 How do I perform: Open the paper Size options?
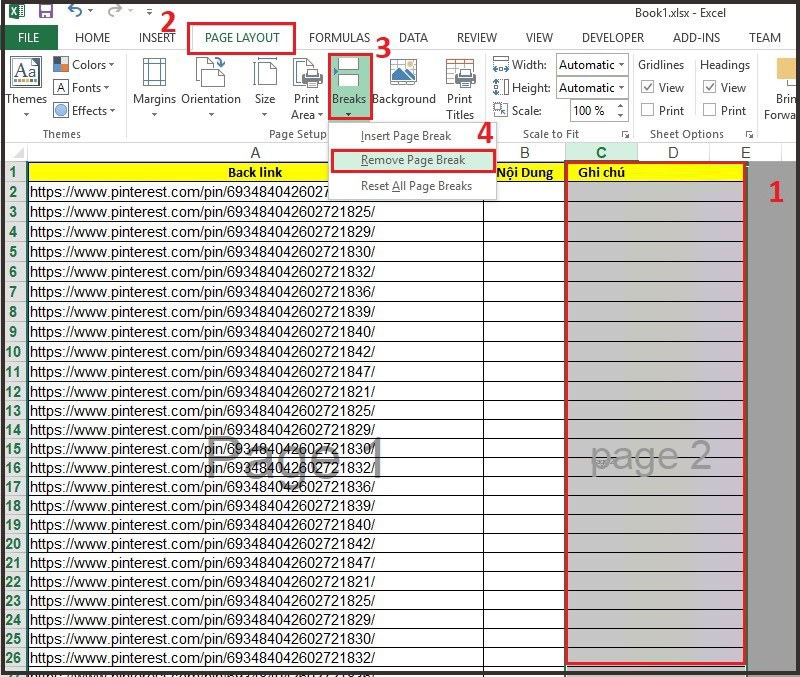(x=265, y=87)
